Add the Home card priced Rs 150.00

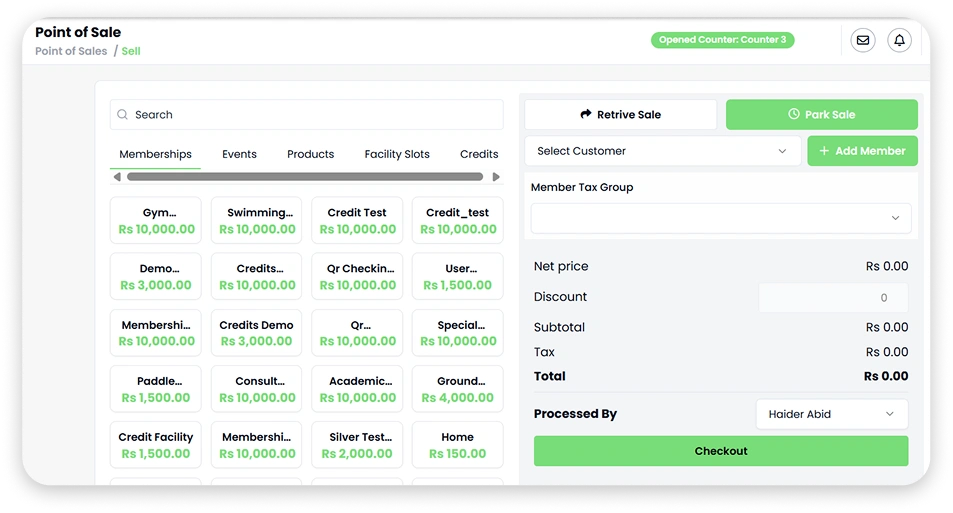point(458,445)
